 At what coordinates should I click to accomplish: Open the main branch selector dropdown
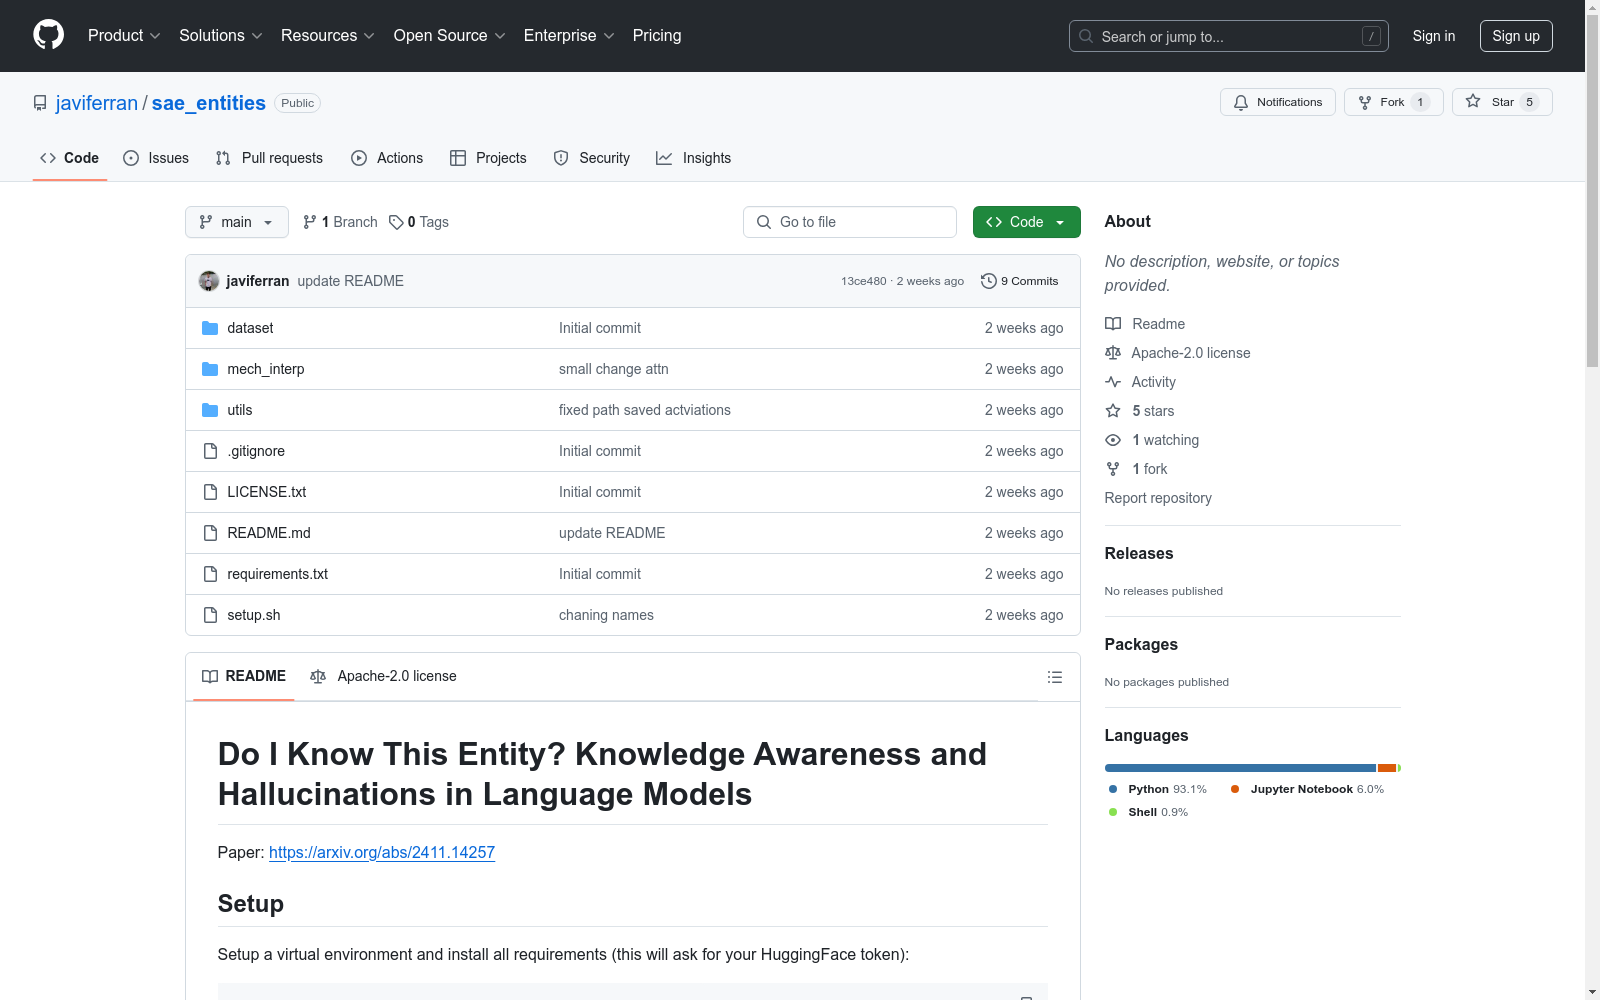(237, 222)
